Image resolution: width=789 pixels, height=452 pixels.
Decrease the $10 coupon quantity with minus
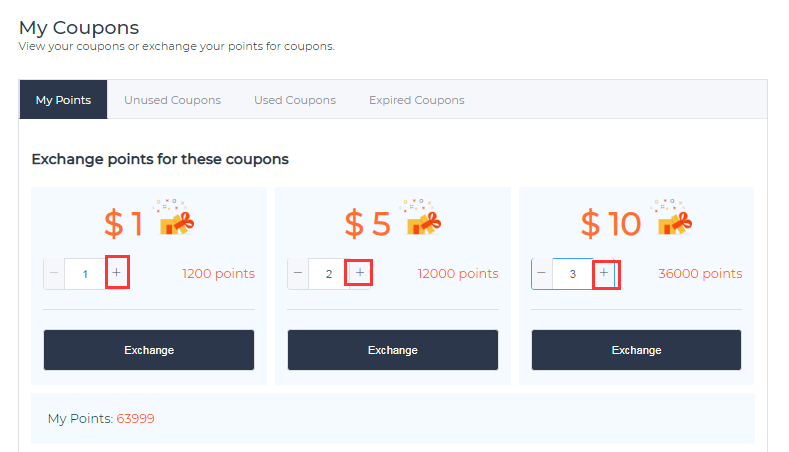tap(542, 273)
